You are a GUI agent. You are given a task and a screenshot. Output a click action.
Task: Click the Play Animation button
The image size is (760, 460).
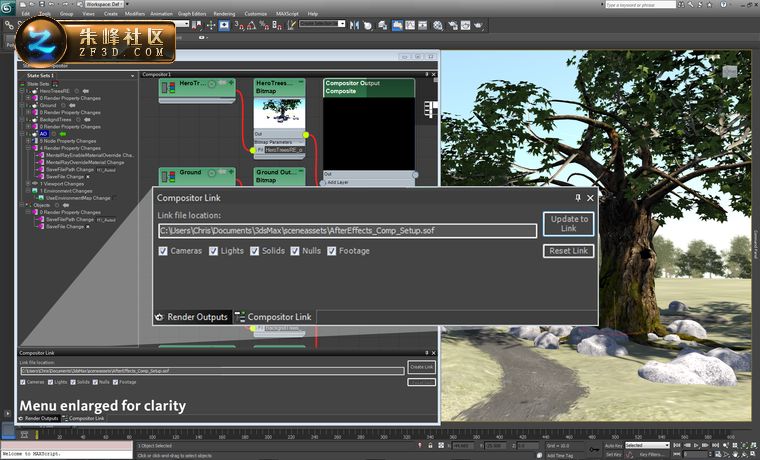tap(697, 445)
